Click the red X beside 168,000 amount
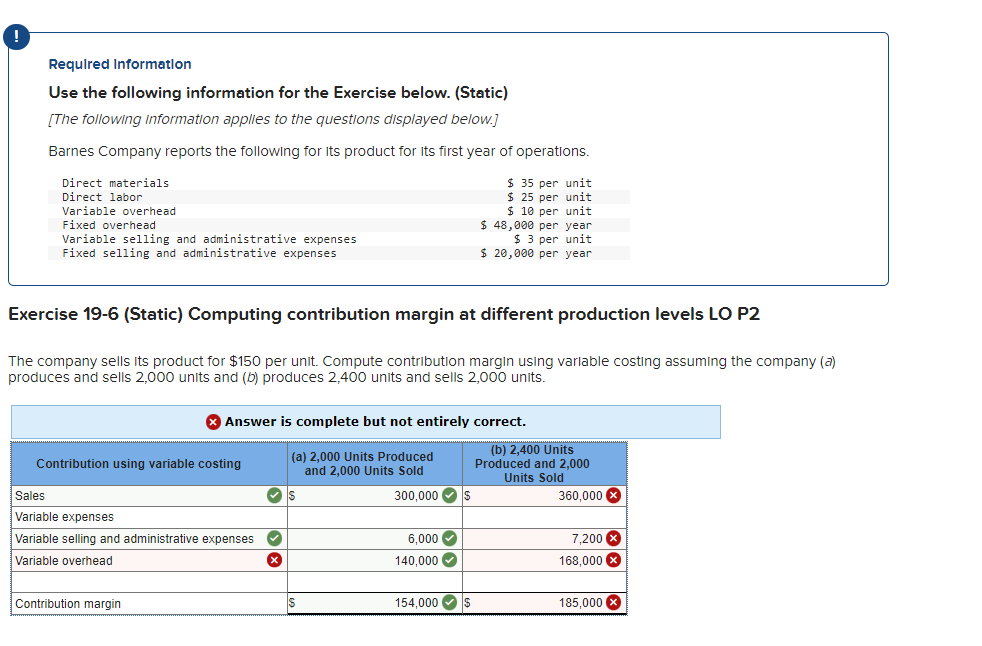 click(x=613, y=560)
